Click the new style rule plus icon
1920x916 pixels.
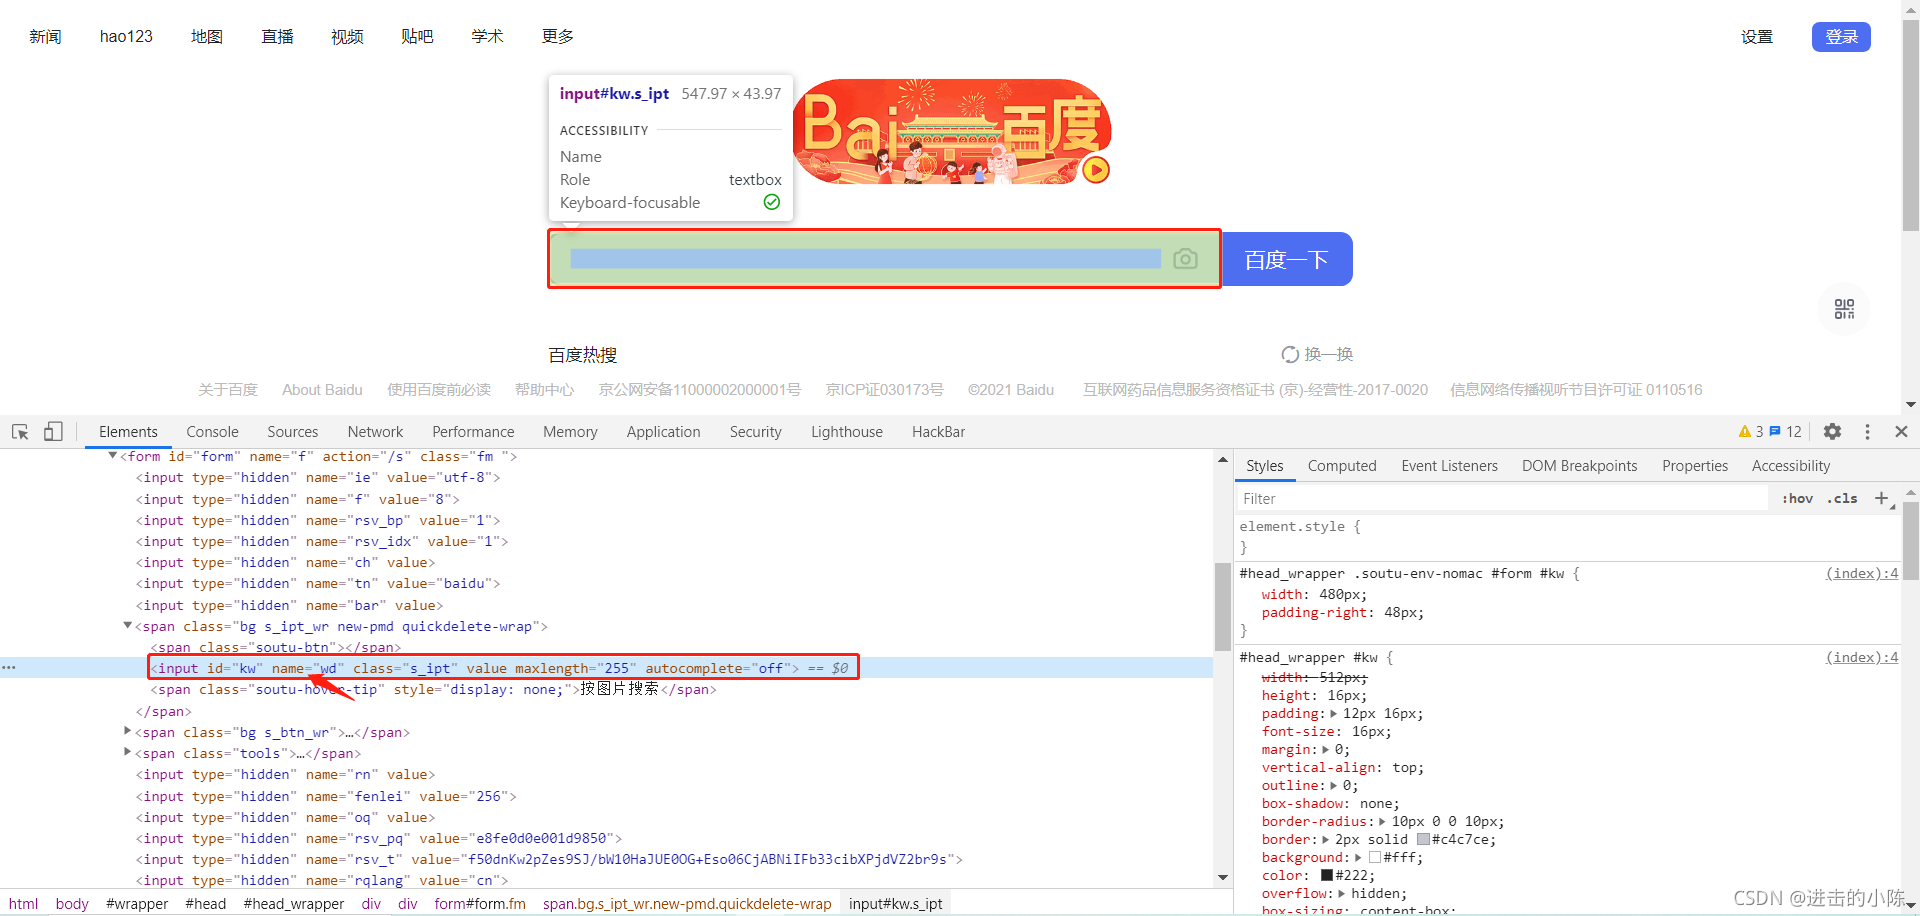(1881, 498)
